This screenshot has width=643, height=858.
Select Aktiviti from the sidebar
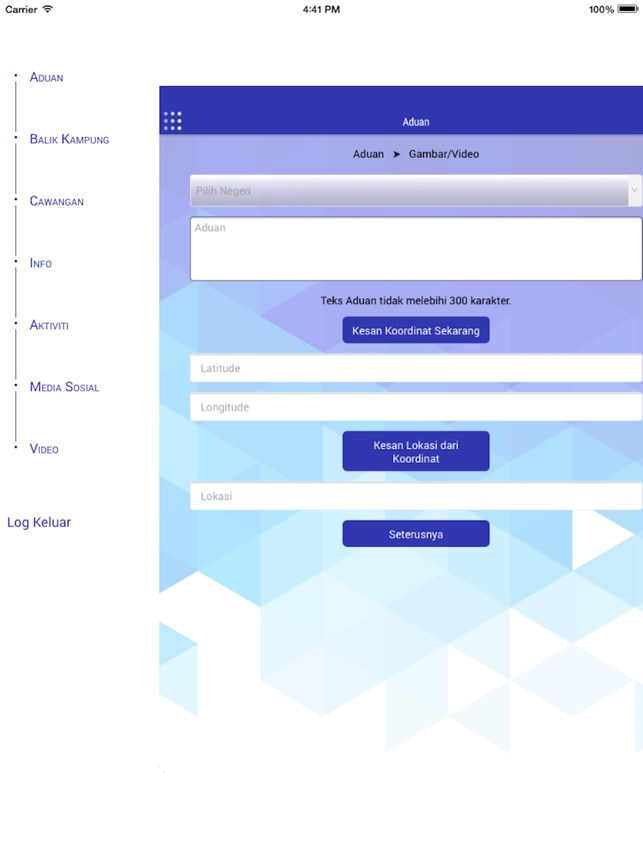pos(49,325)
